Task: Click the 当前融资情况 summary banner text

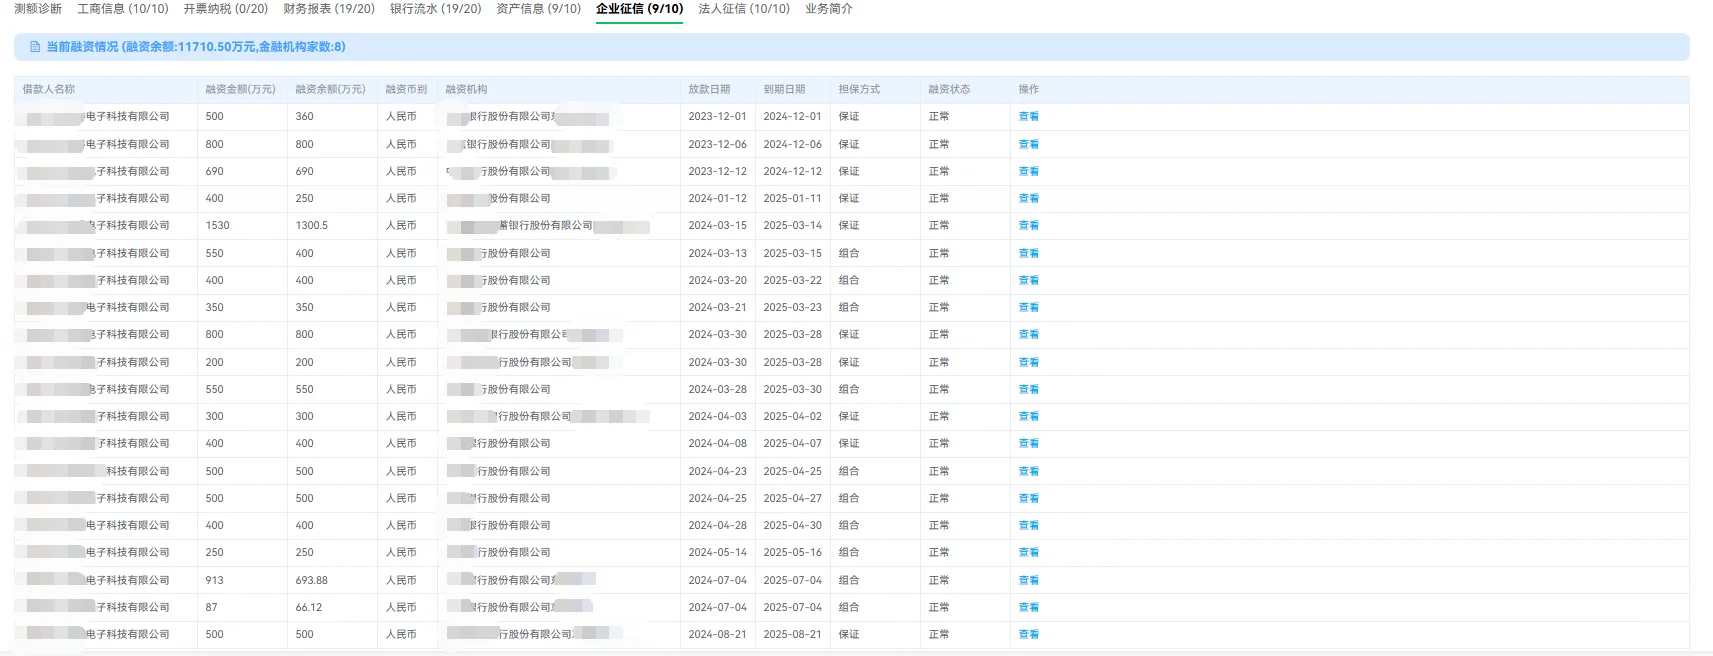Action: click(x=196, y=47)
